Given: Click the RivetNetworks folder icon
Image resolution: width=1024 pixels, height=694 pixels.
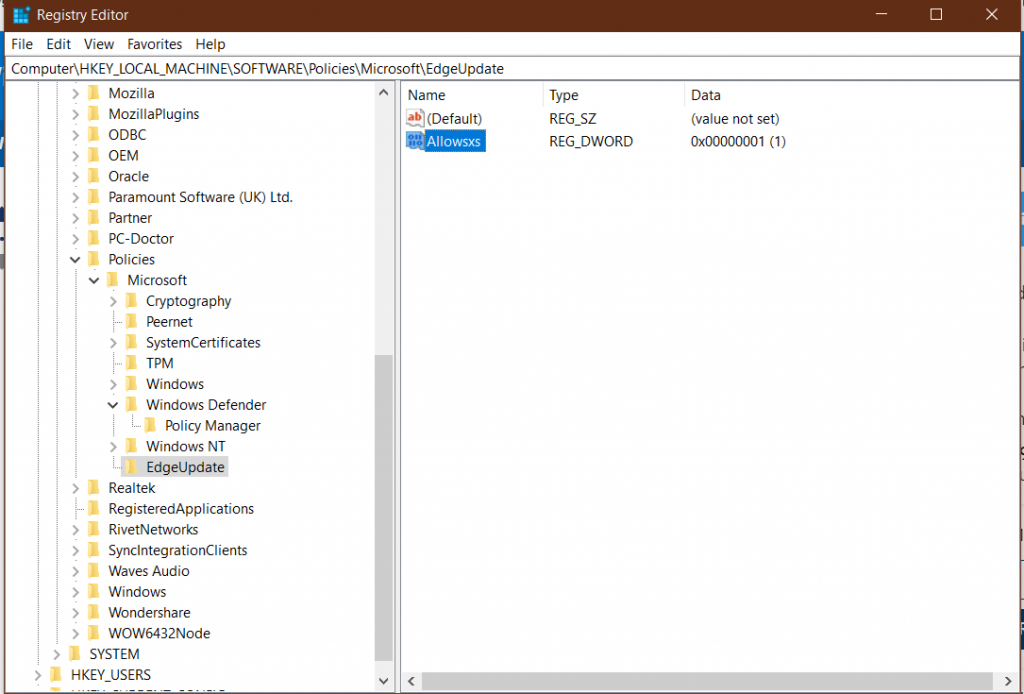Looking at the screenshot, I should click(x=94, y=529).
